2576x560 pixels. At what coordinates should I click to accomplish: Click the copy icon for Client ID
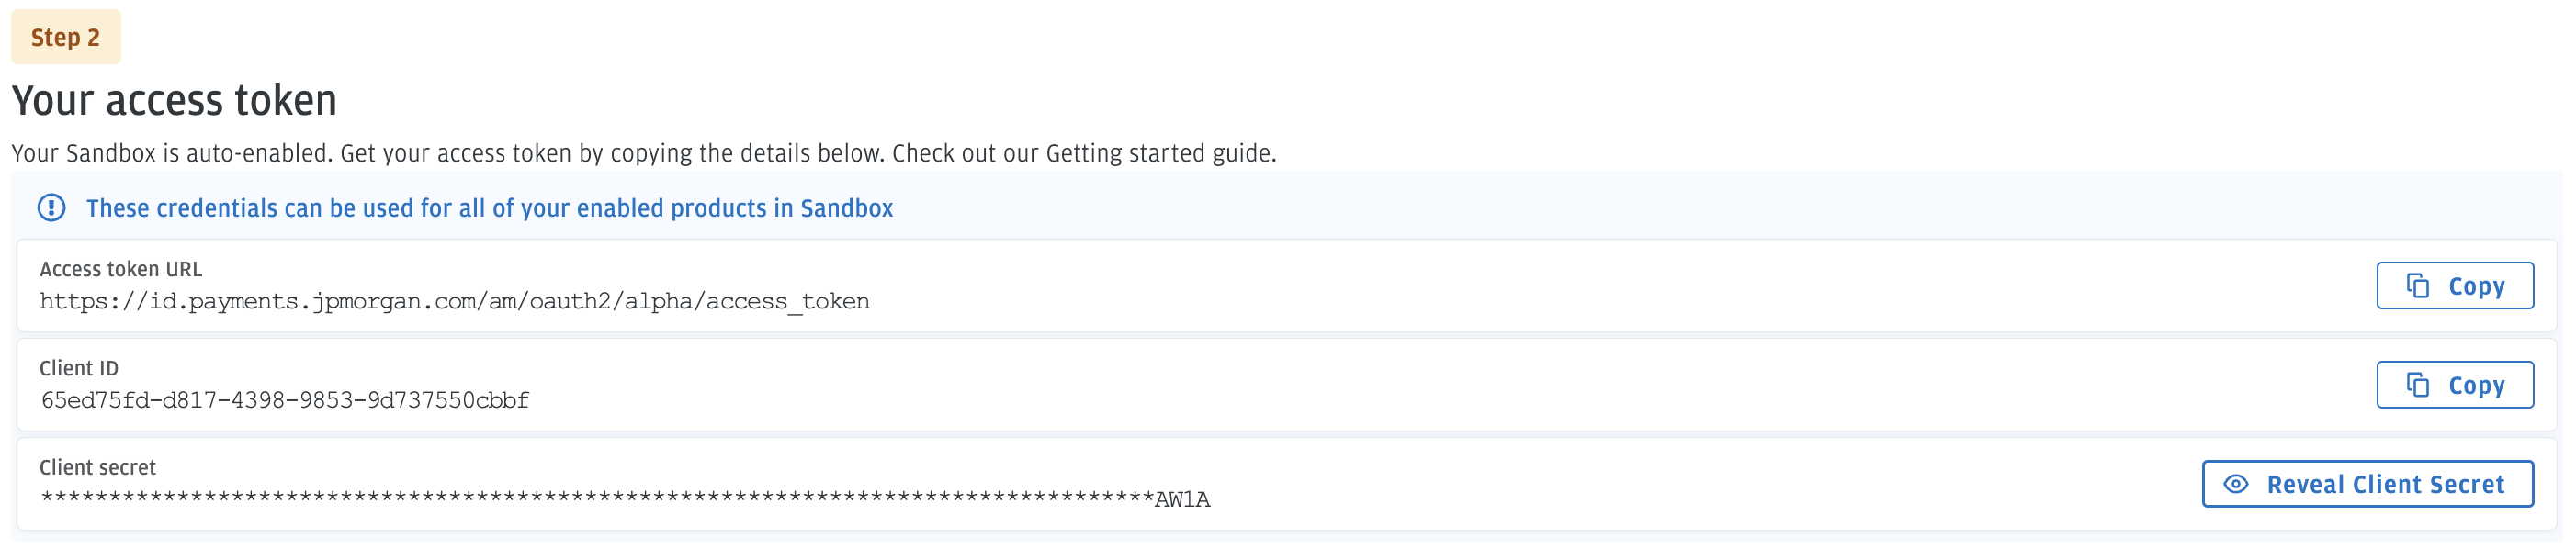pos(2417,385)
